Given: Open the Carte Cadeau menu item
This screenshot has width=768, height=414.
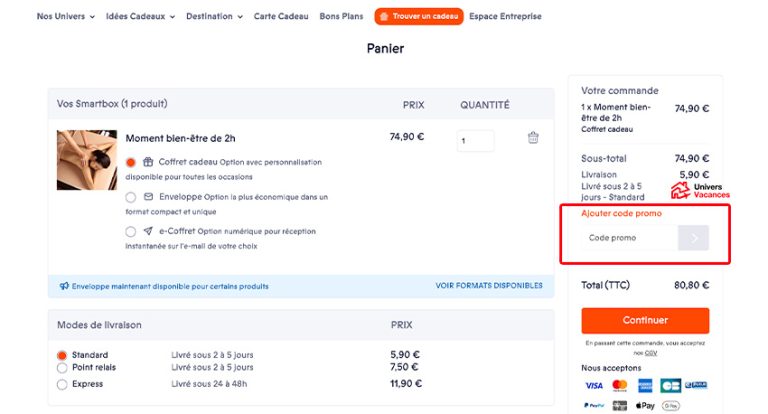Looking at the screenshot, I should [x=282, y=17].
